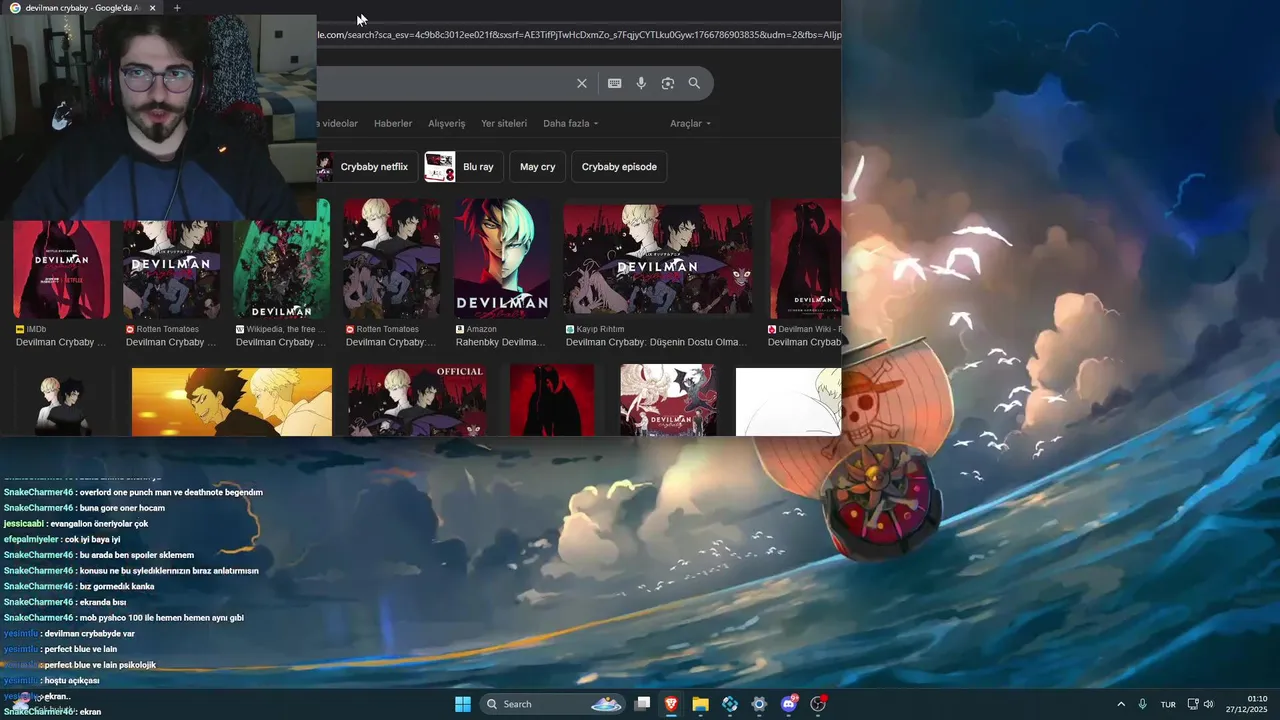The image size is (1280, 720).
Task: Open the Devilman Wiki result title
Action: coord(804,342)
